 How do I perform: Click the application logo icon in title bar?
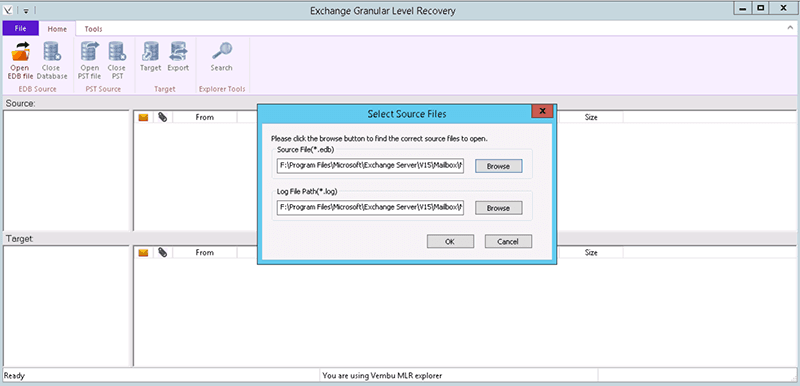click(x=8, y=11)
